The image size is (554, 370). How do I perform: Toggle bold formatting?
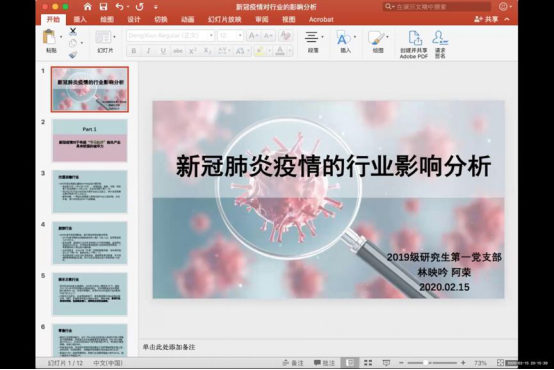[134, 51]
